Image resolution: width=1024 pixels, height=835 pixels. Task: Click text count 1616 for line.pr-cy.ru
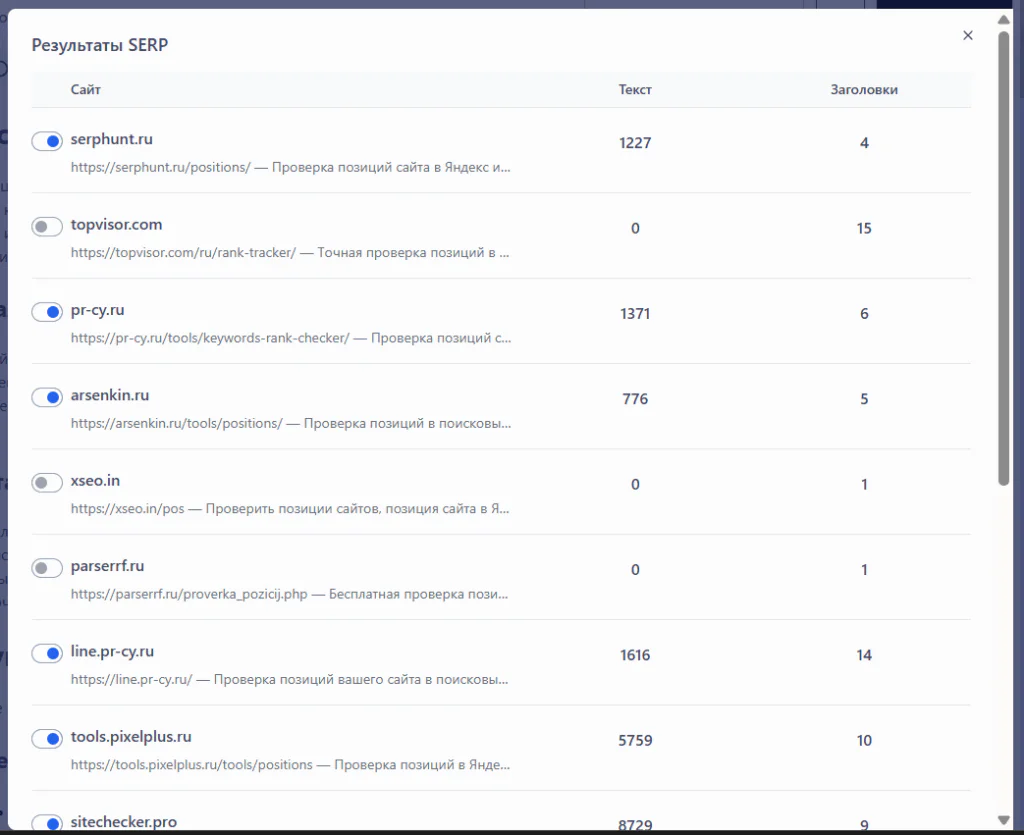point(635,655)
